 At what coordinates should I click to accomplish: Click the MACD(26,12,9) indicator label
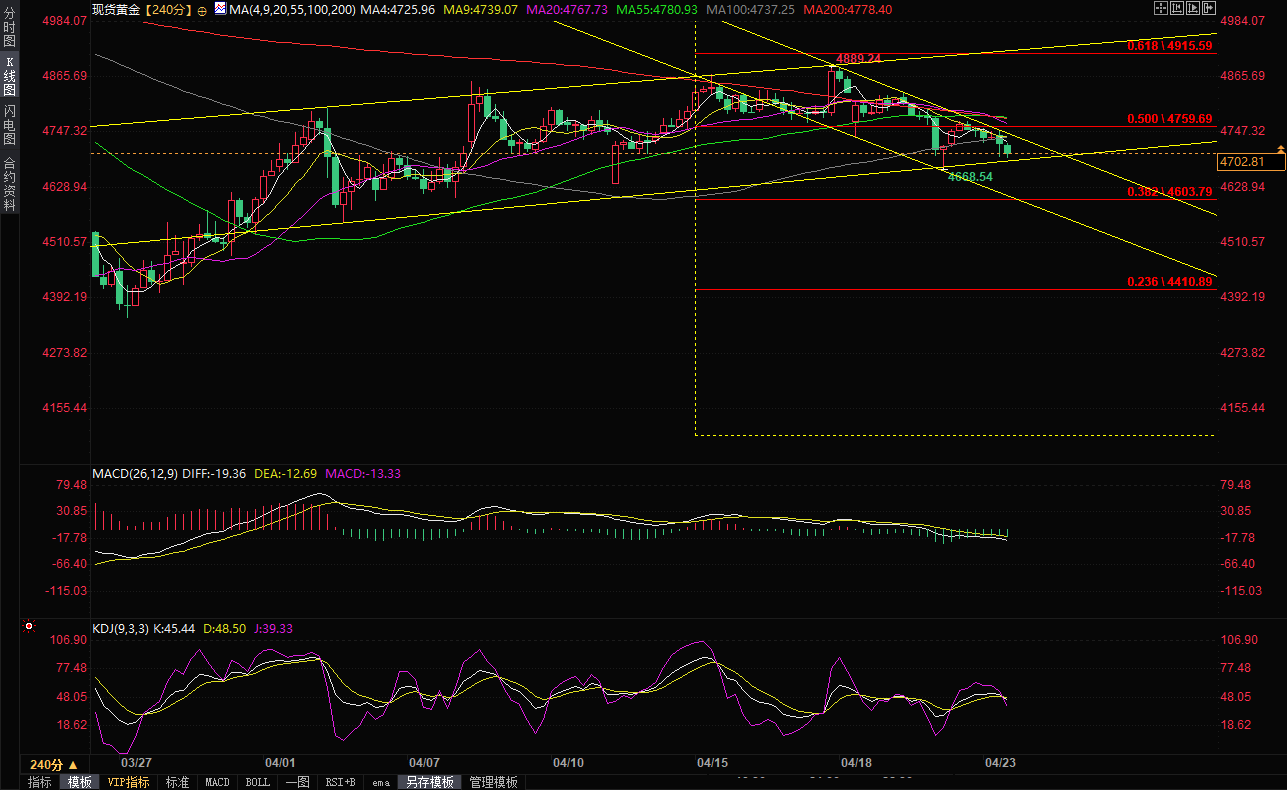[x=135, y=473]
